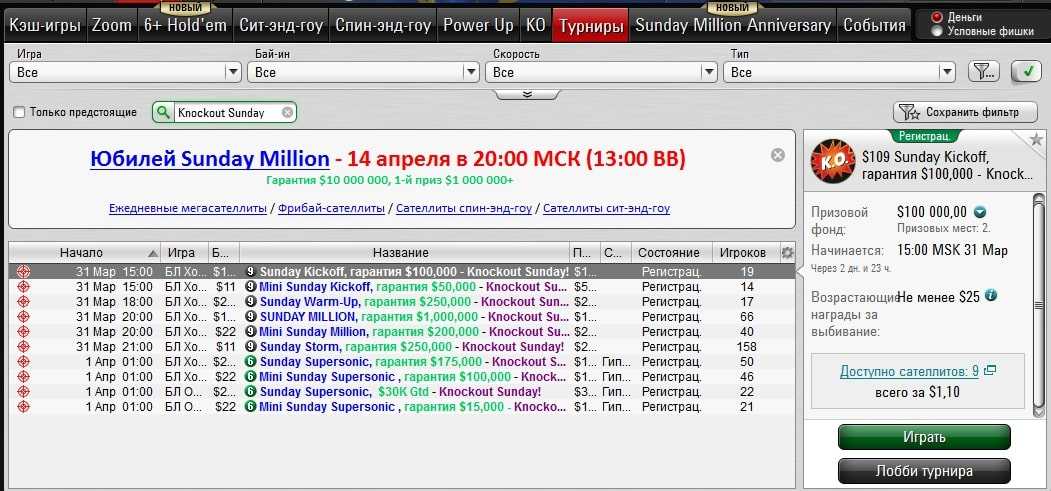
Task: Click 9-max badge on Mini Sunday Kickoff row
Action: tap(251, 287)
